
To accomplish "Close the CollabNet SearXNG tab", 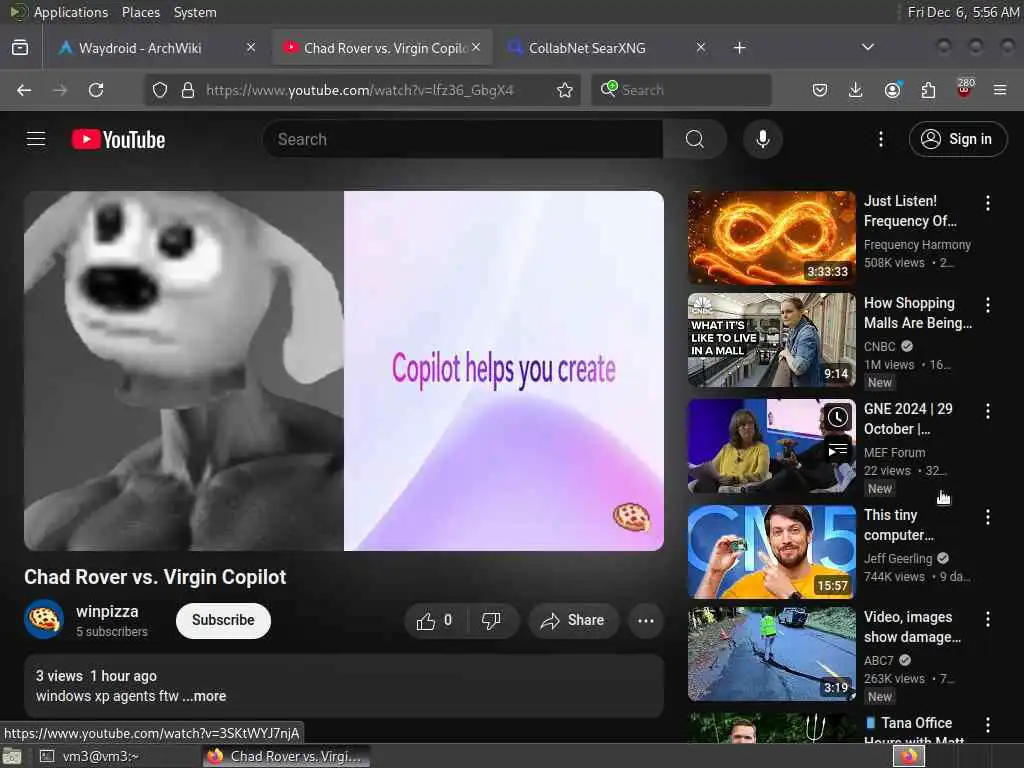I will pos(700,47).
